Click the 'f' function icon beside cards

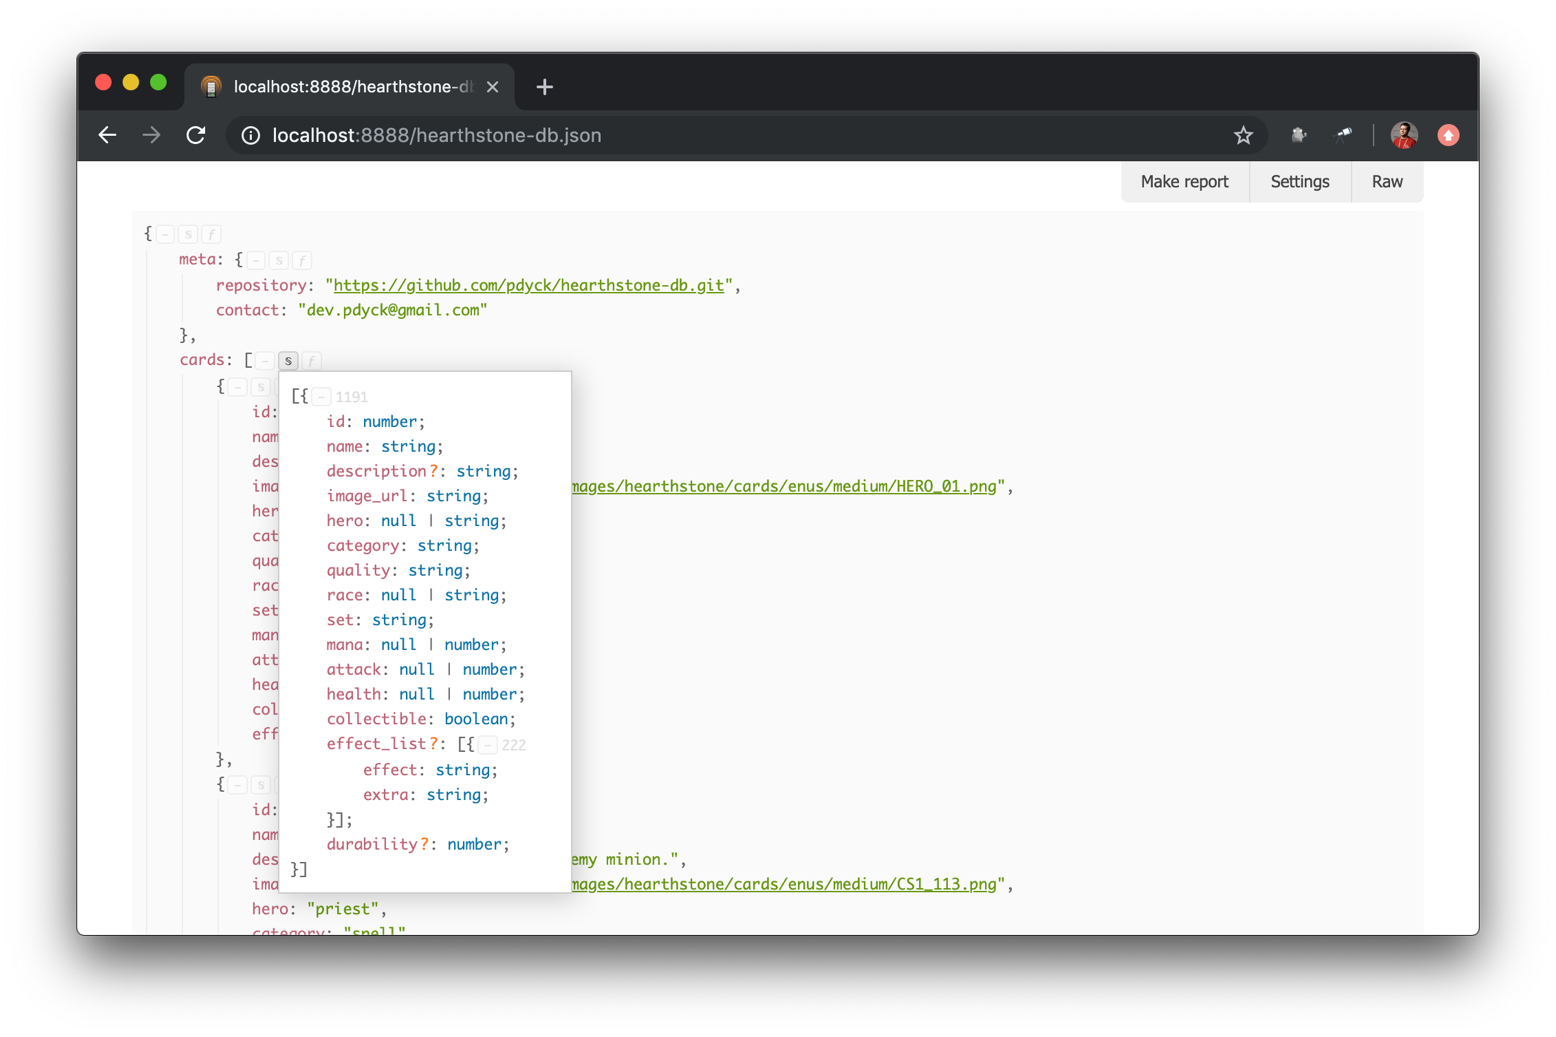311,360
